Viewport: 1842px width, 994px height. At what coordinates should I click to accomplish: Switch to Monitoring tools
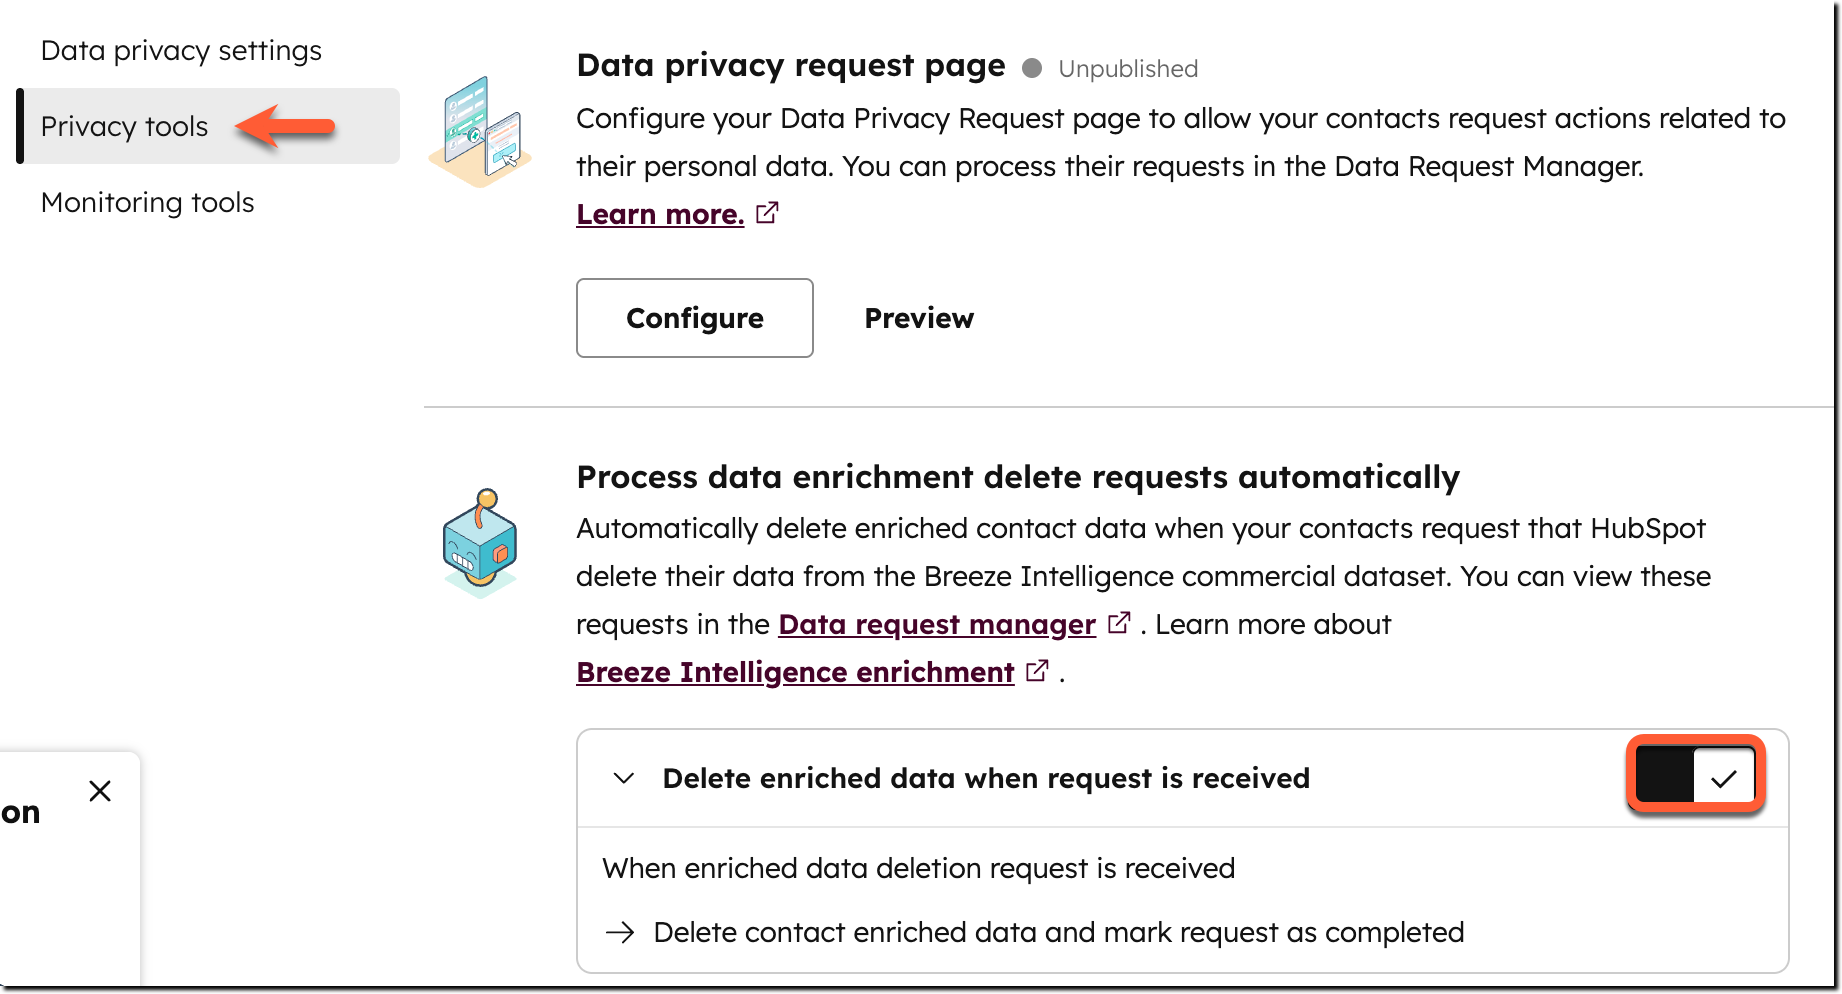pyautogui.click(x=147, y=202)
